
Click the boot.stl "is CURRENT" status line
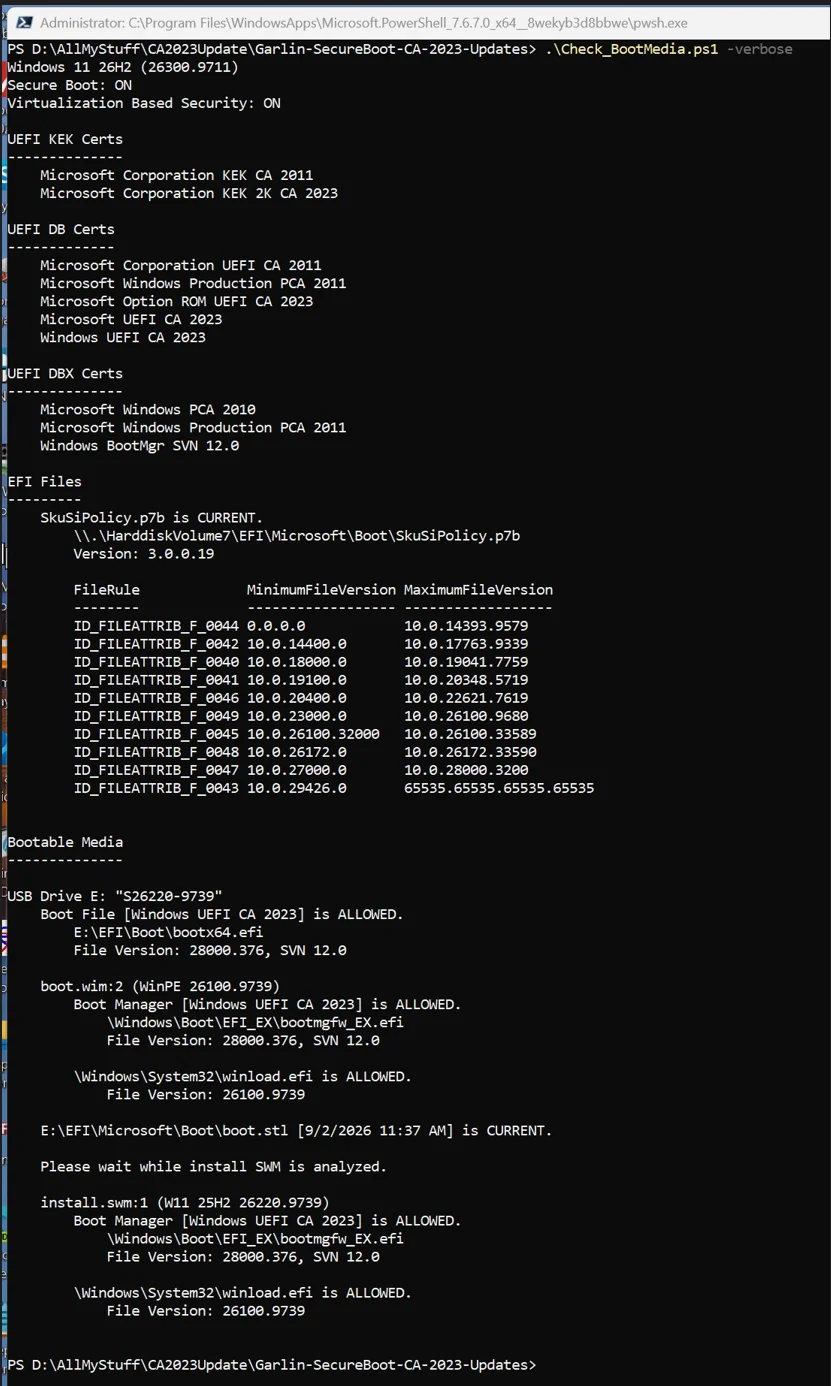(x=296, y=1130)
